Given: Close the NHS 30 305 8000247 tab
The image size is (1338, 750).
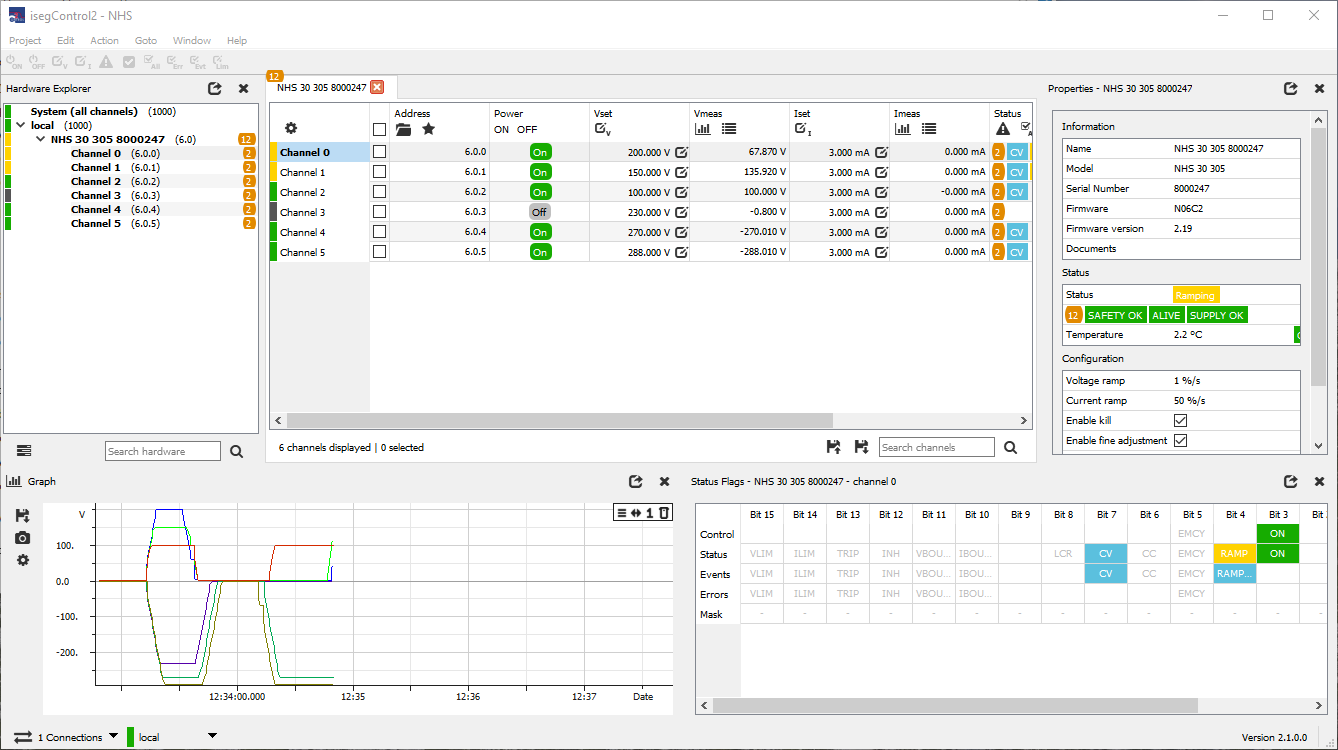Looking at the screenshot, I should 377,87.
